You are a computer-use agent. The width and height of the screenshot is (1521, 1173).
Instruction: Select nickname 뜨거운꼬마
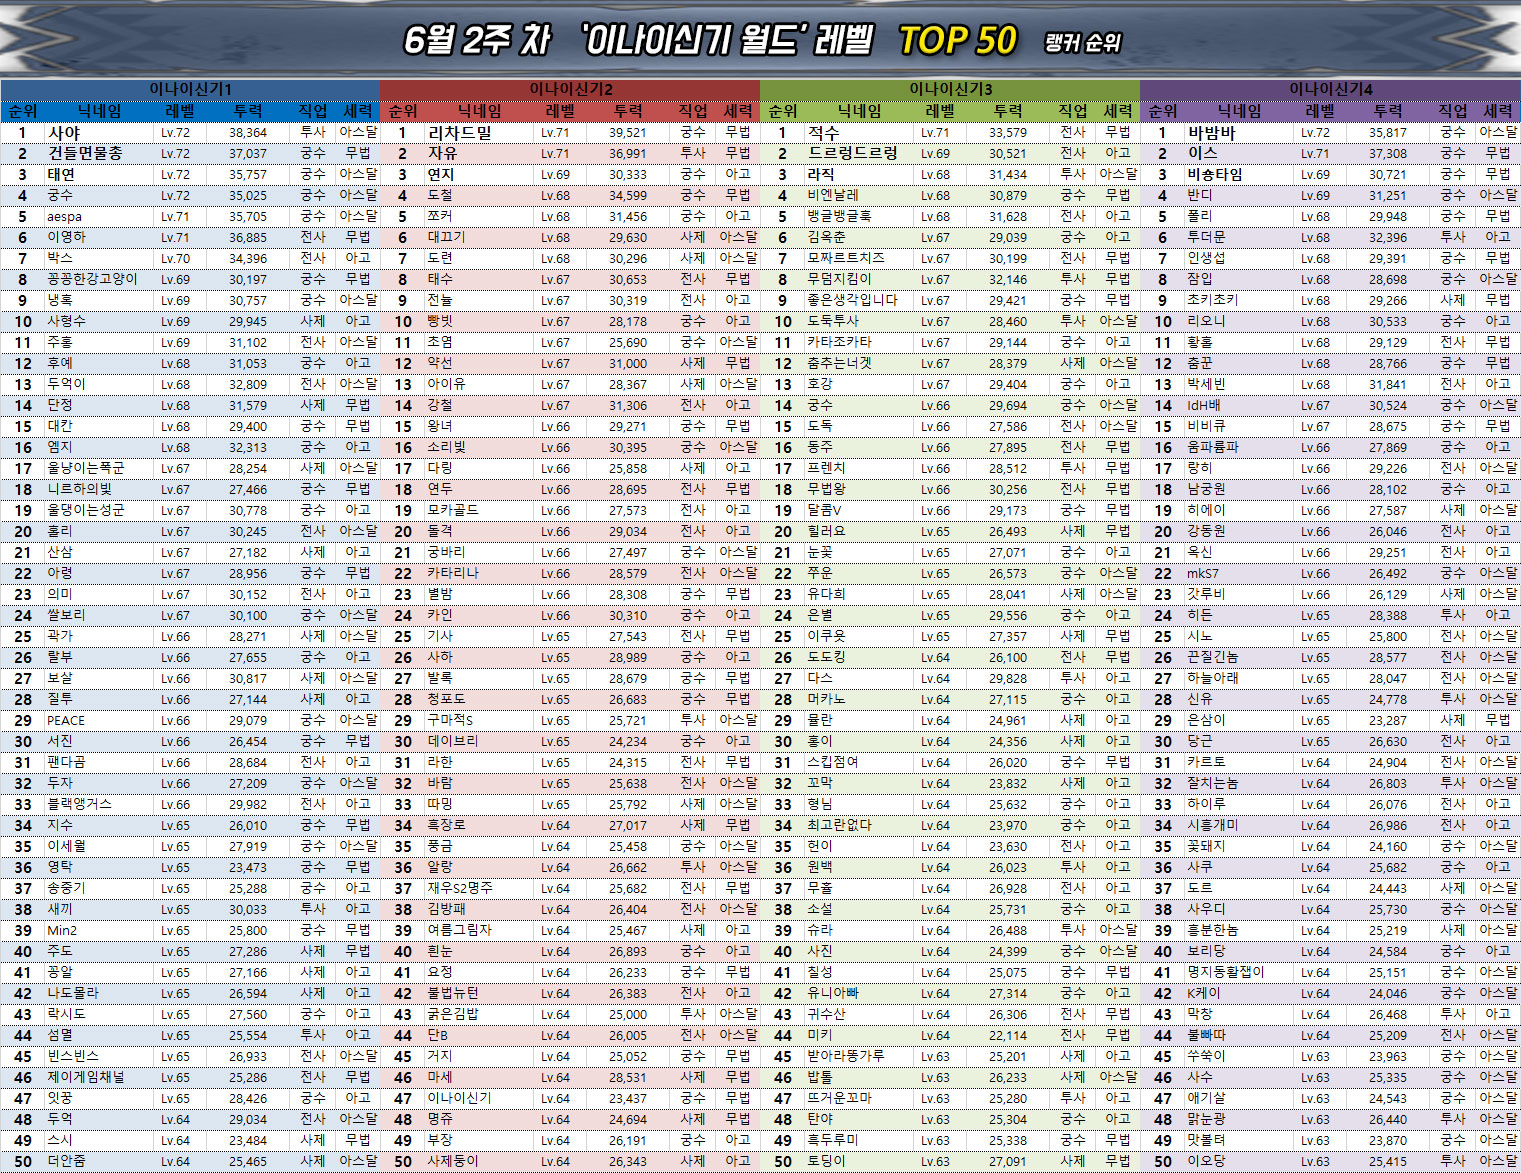coord(839,1098)
